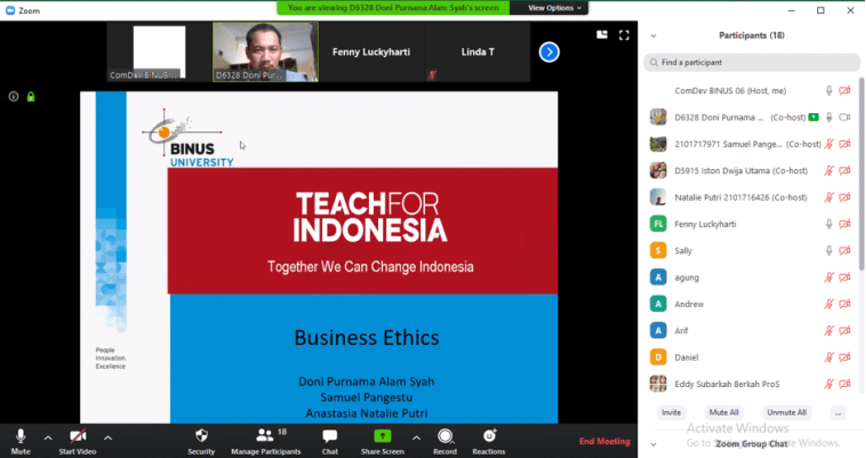Open the meeting information icon
Screen dimensions: 866x458
(13, 97)
